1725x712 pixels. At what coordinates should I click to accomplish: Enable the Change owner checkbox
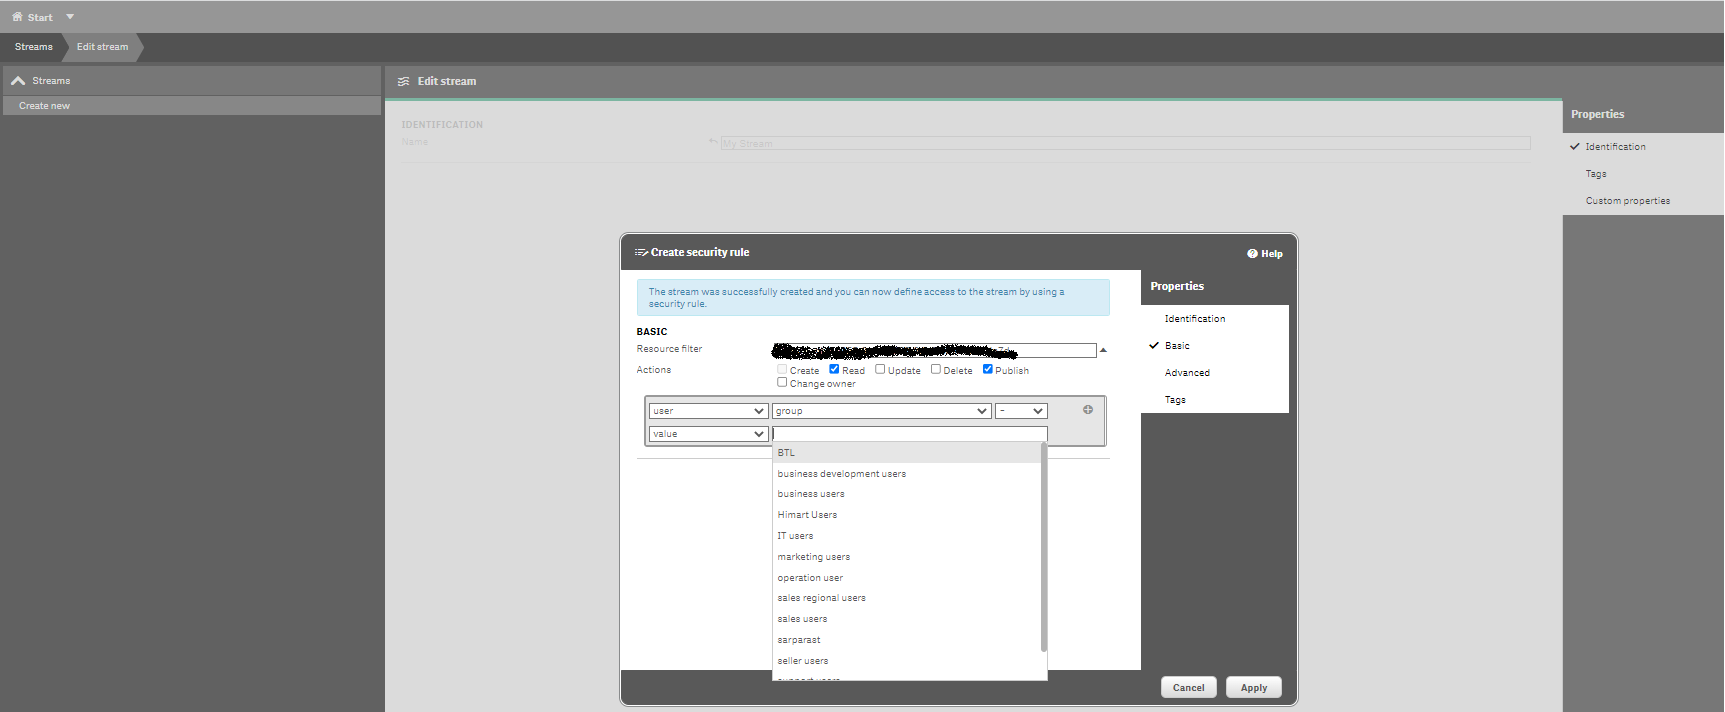point(782,382)
